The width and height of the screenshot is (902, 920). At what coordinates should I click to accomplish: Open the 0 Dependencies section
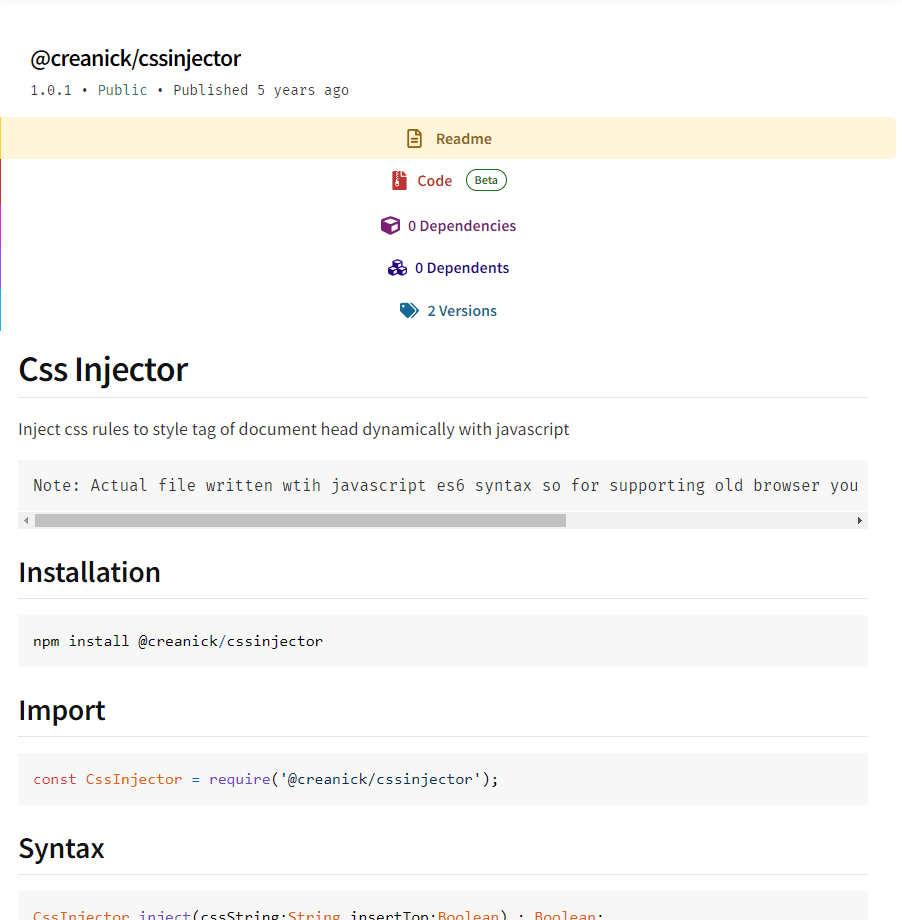coord(462,225)
